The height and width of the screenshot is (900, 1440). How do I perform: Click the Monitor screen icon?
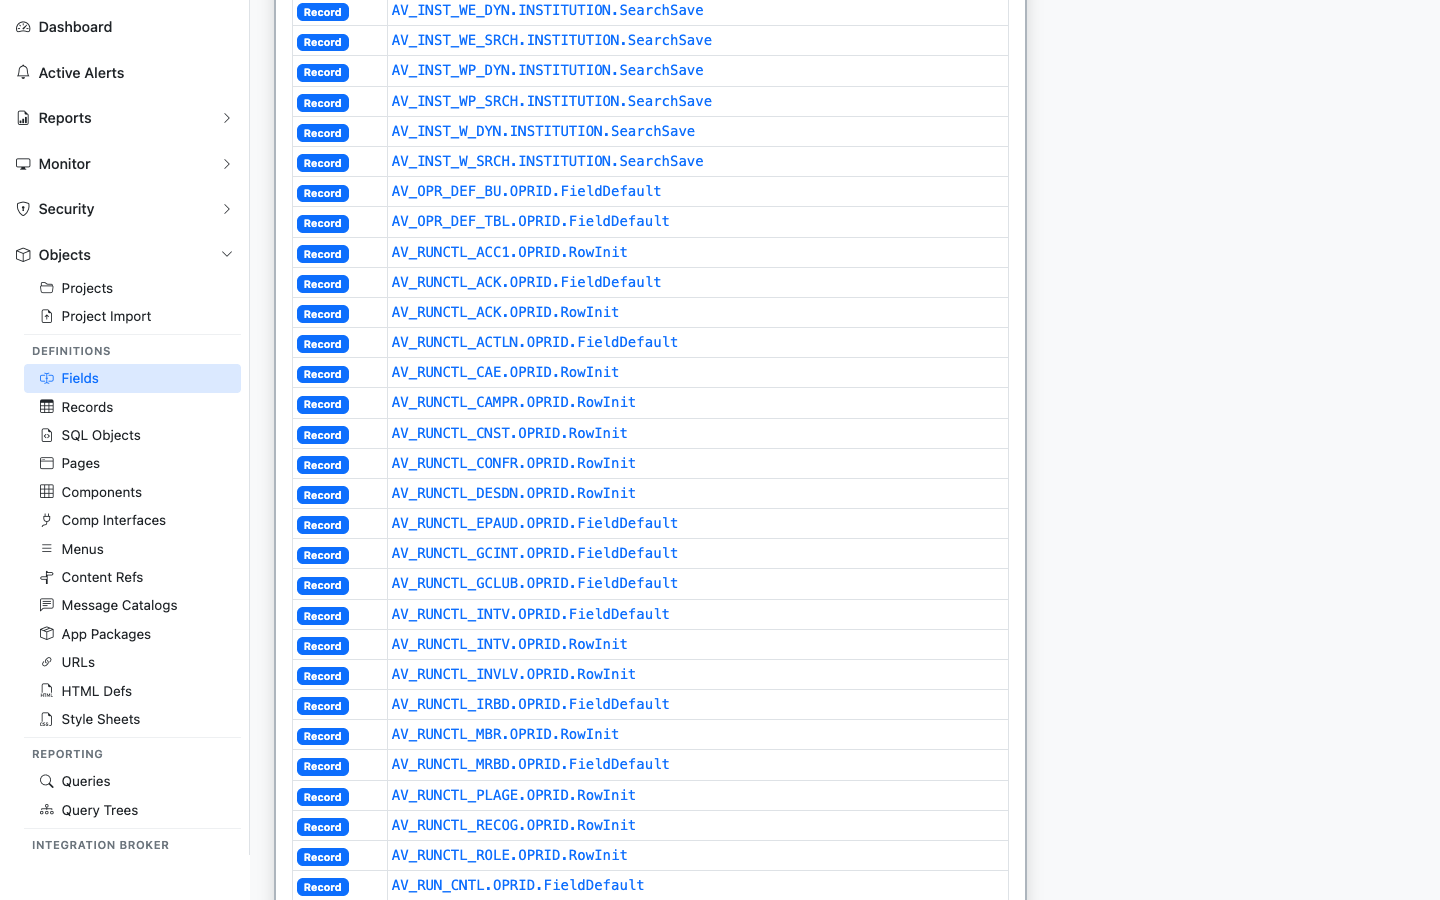[23, 164]
